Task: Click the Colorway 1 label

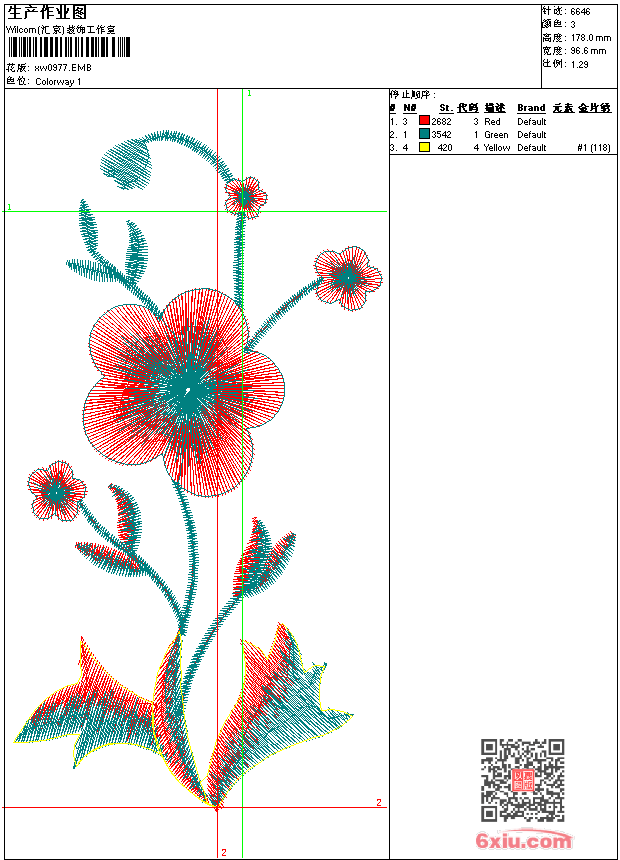Action: pos(58,82)
